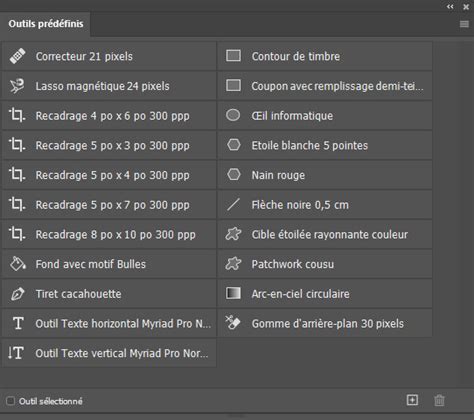The width and height of the screenshot is (474, 420).
Task: Select Flèche noire 0,5 cm preset
Action: [x=325, y=205]
